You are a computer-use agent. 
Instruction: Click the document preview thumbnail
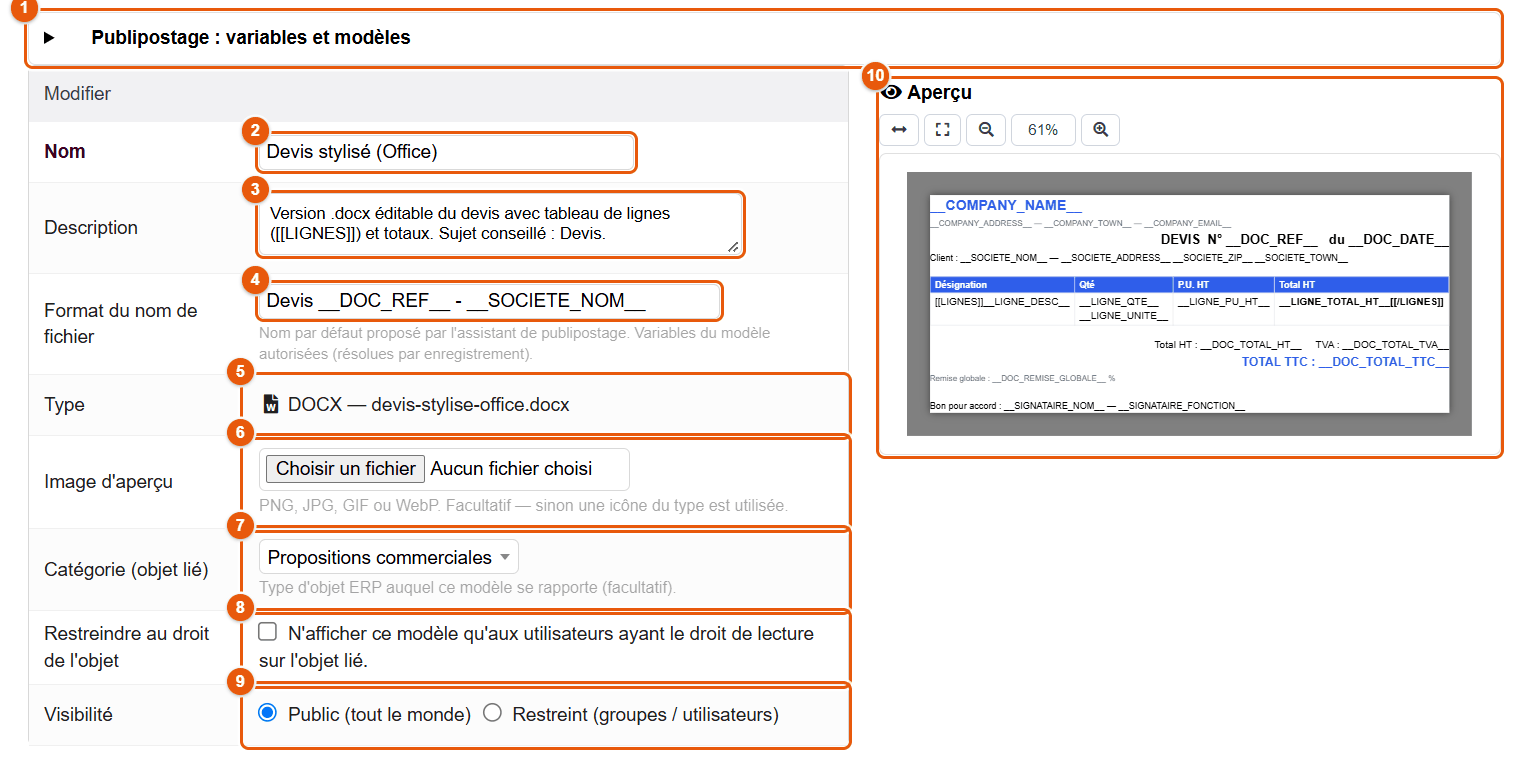click(x=1189, y=303)
